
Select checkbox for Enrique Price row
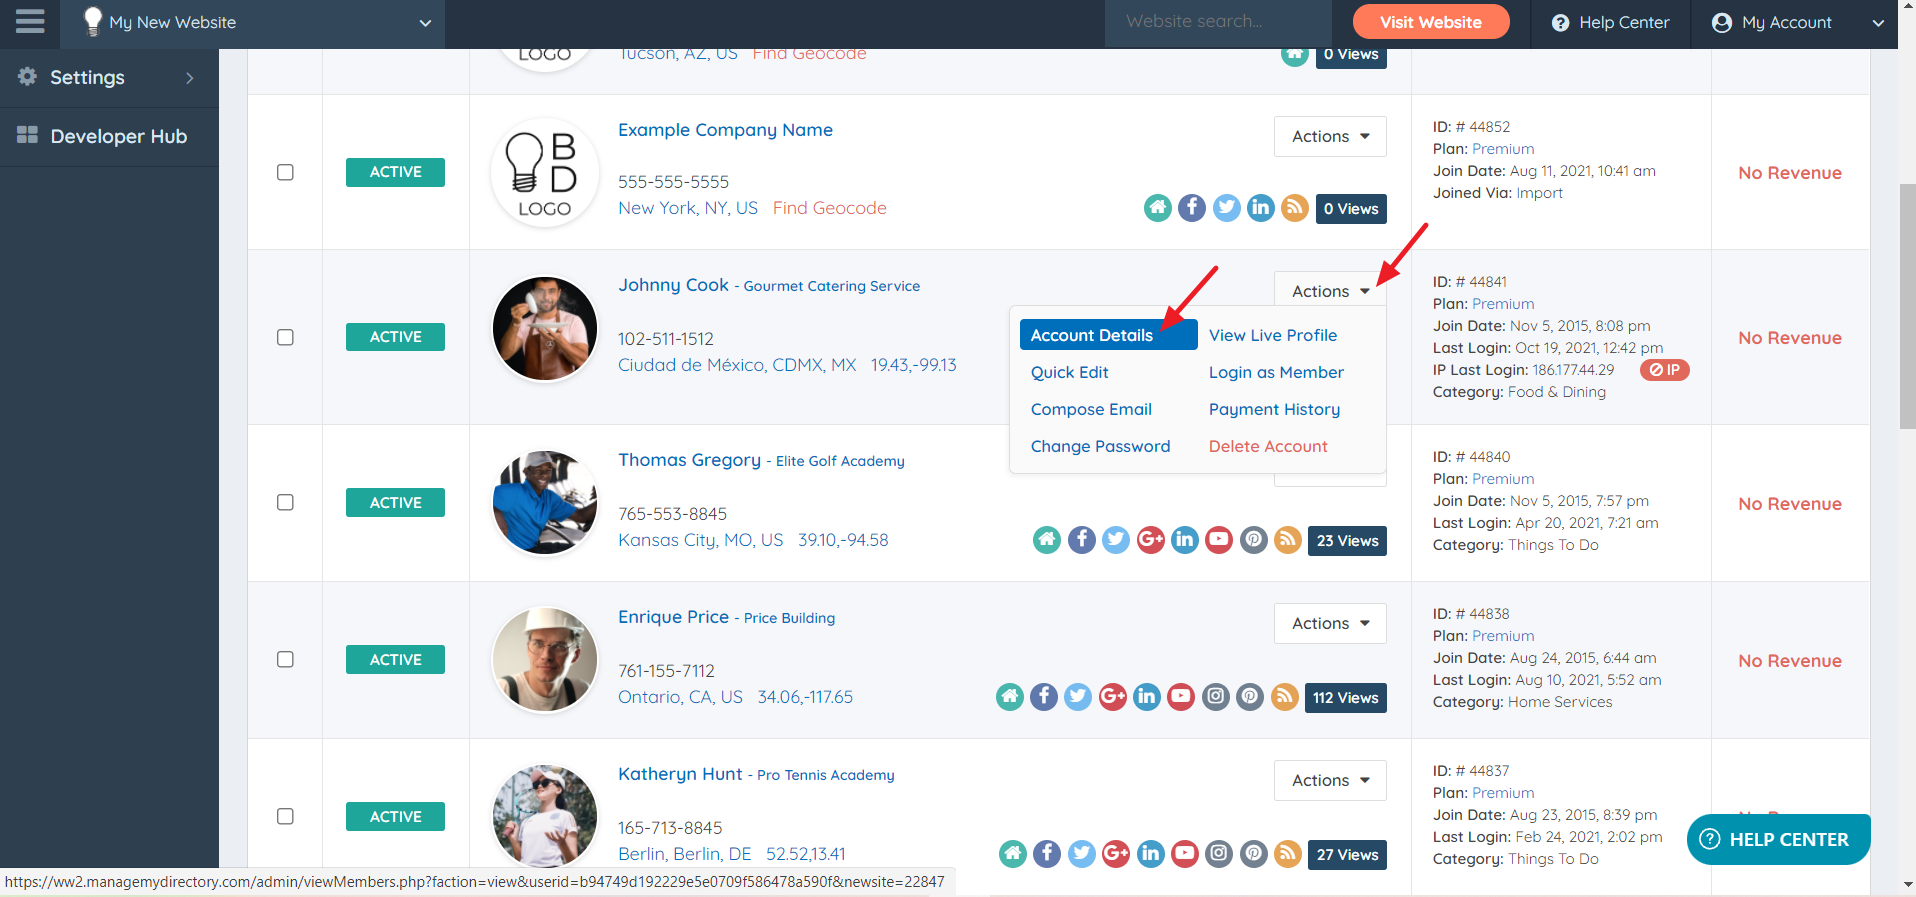click(285, 659)
